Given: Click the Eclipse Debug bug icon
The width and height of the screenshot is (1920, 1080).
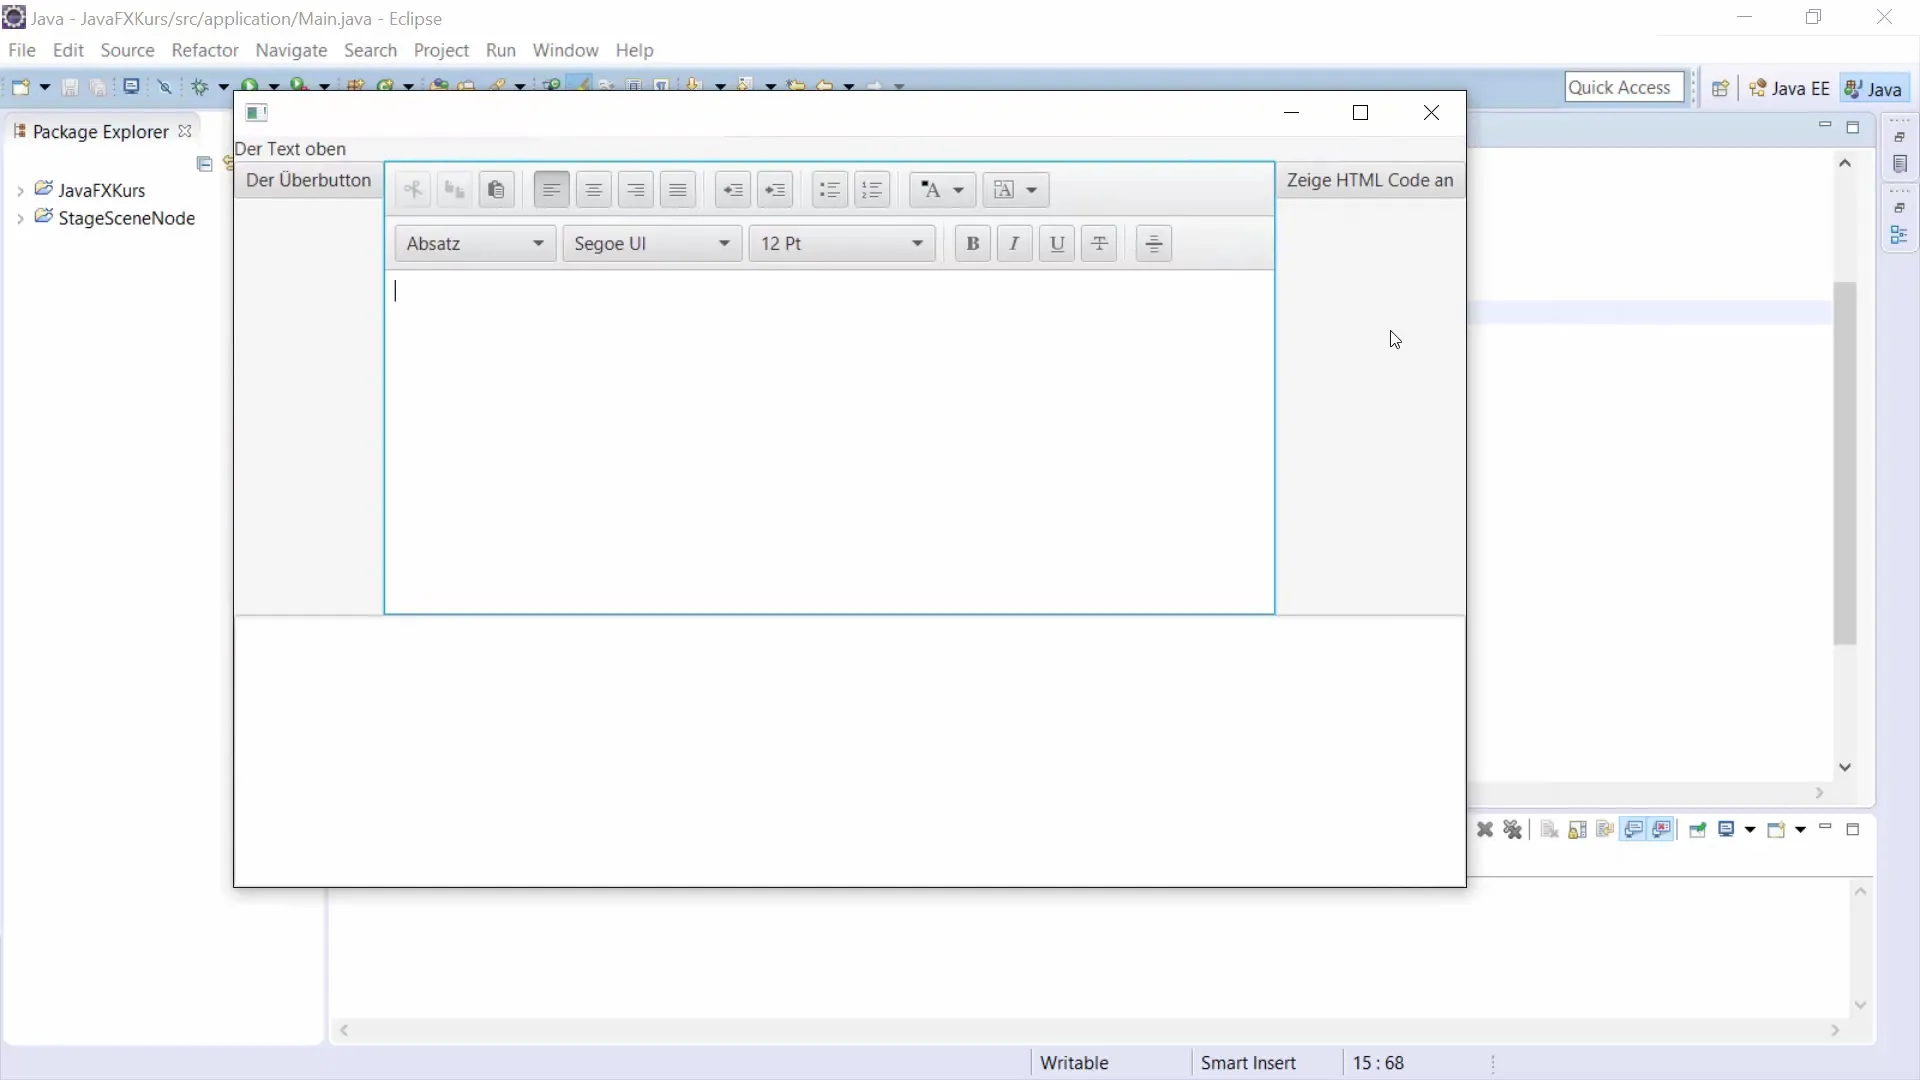Looking at the screenshot, I should tap(199, 87).
